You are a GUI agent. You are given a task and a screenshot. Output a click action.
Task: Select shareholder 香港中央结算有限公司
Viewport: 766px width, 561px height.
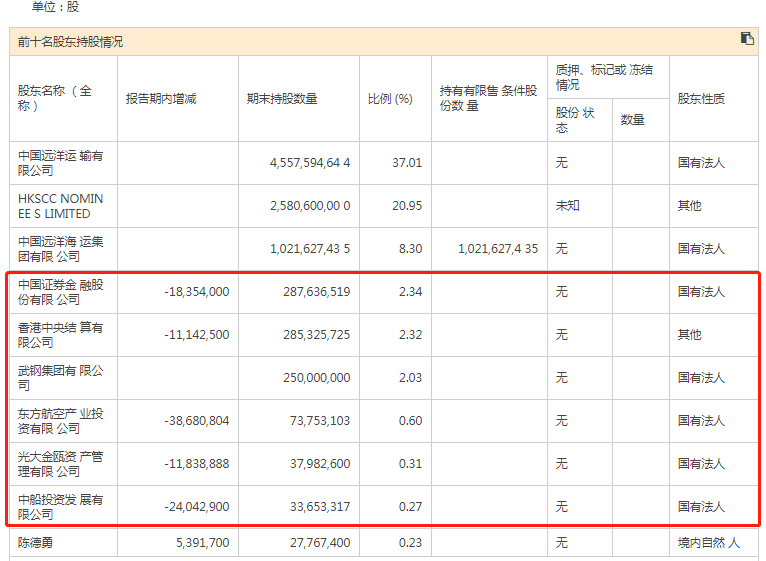(x=61, y=335)
